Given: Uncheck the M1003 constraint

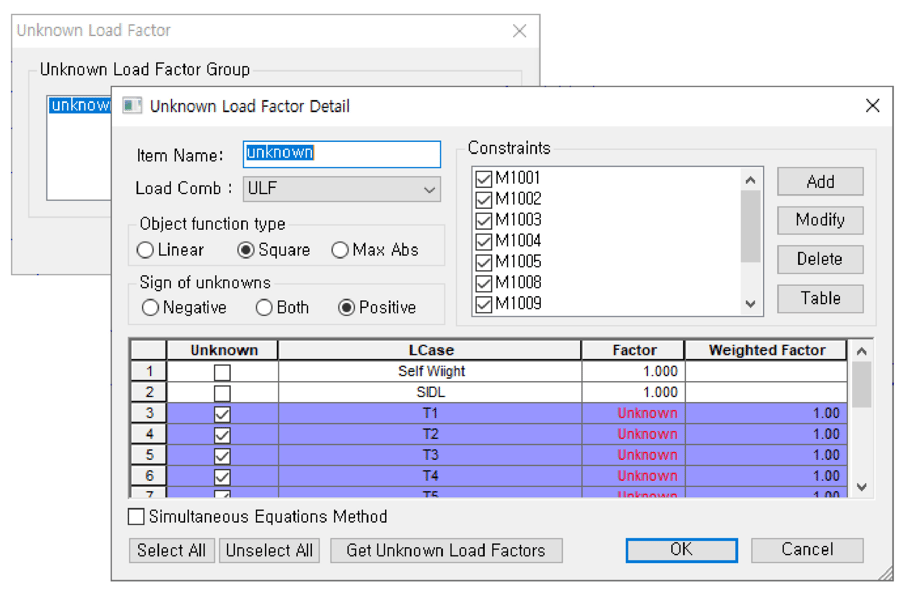Looking at the screenshot, I should (484, 220).
